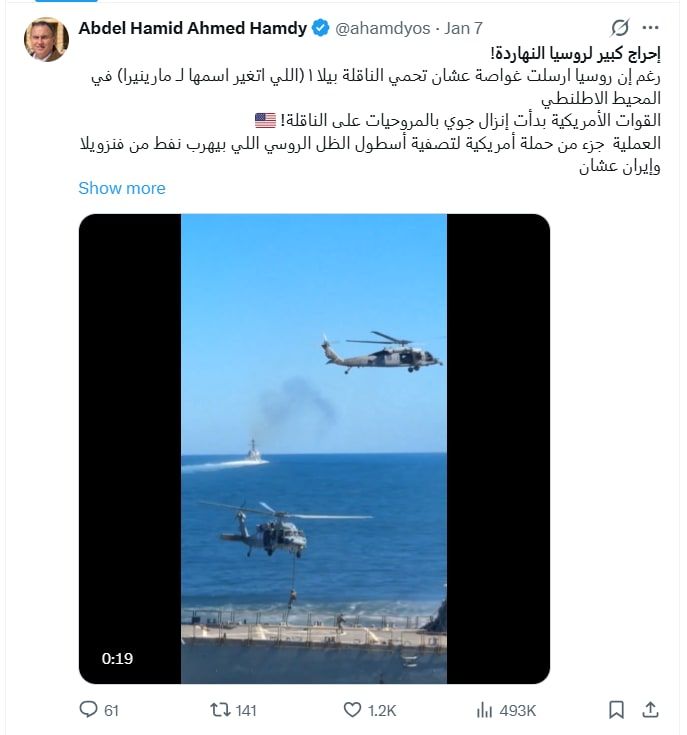Click the author's profile avatar
Screen dimensions: 687x735
pyautogui.click(x=46, y=40)
